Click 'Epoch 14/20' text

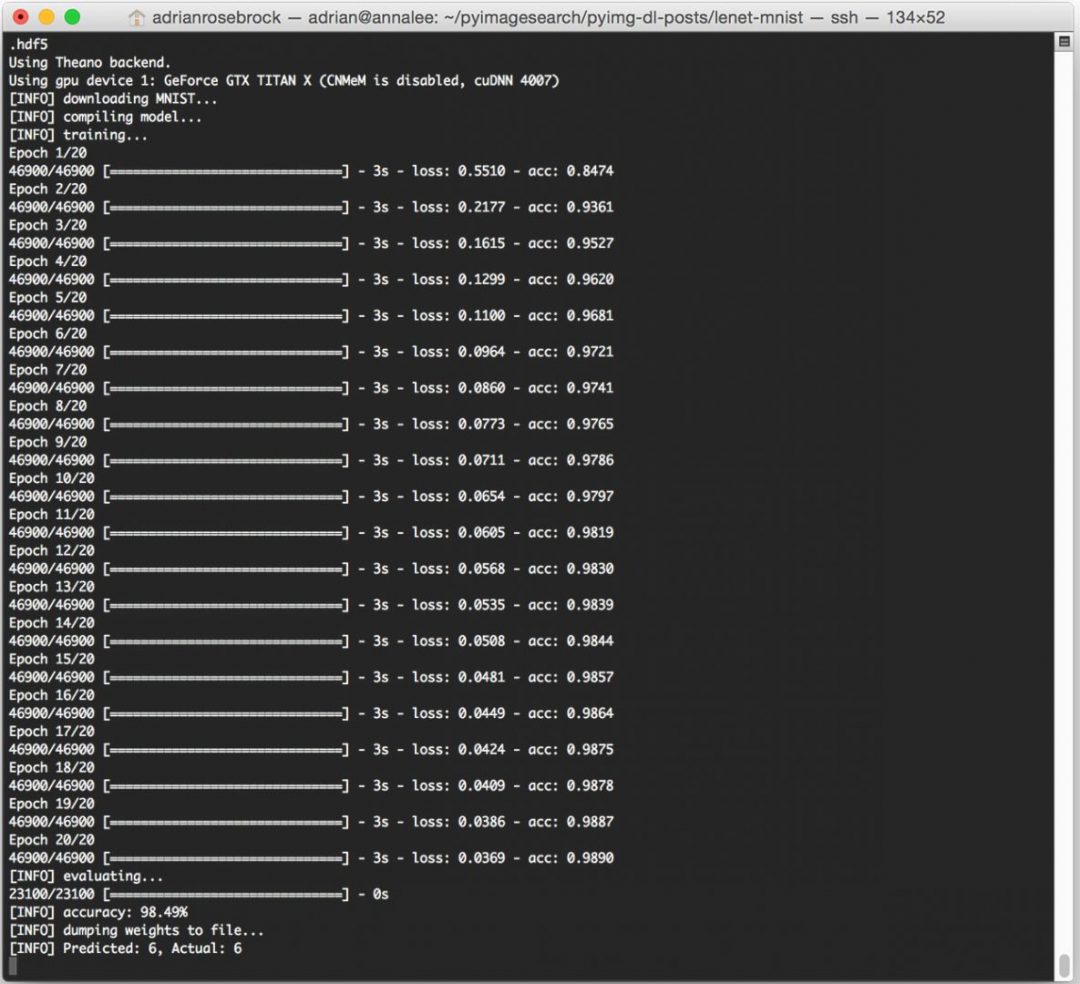coord(52,622)
